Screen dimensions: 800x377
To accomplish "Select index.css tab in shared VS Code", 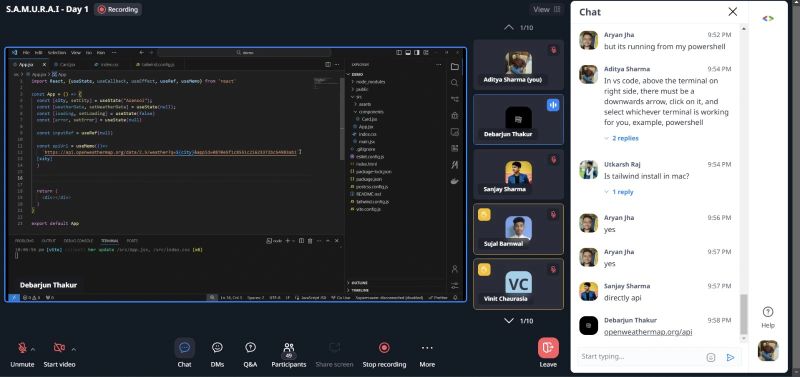I will click(x=107, y=65).
